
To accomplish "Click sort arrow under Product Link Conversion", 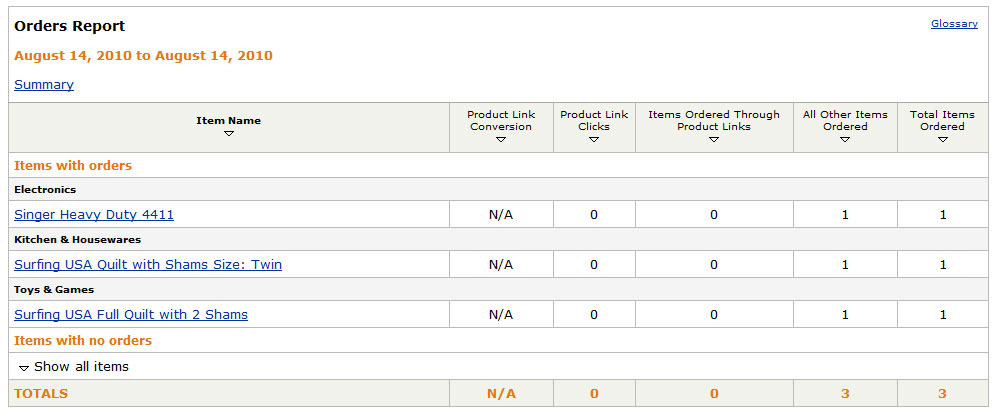I will click(x=501, y=140).
